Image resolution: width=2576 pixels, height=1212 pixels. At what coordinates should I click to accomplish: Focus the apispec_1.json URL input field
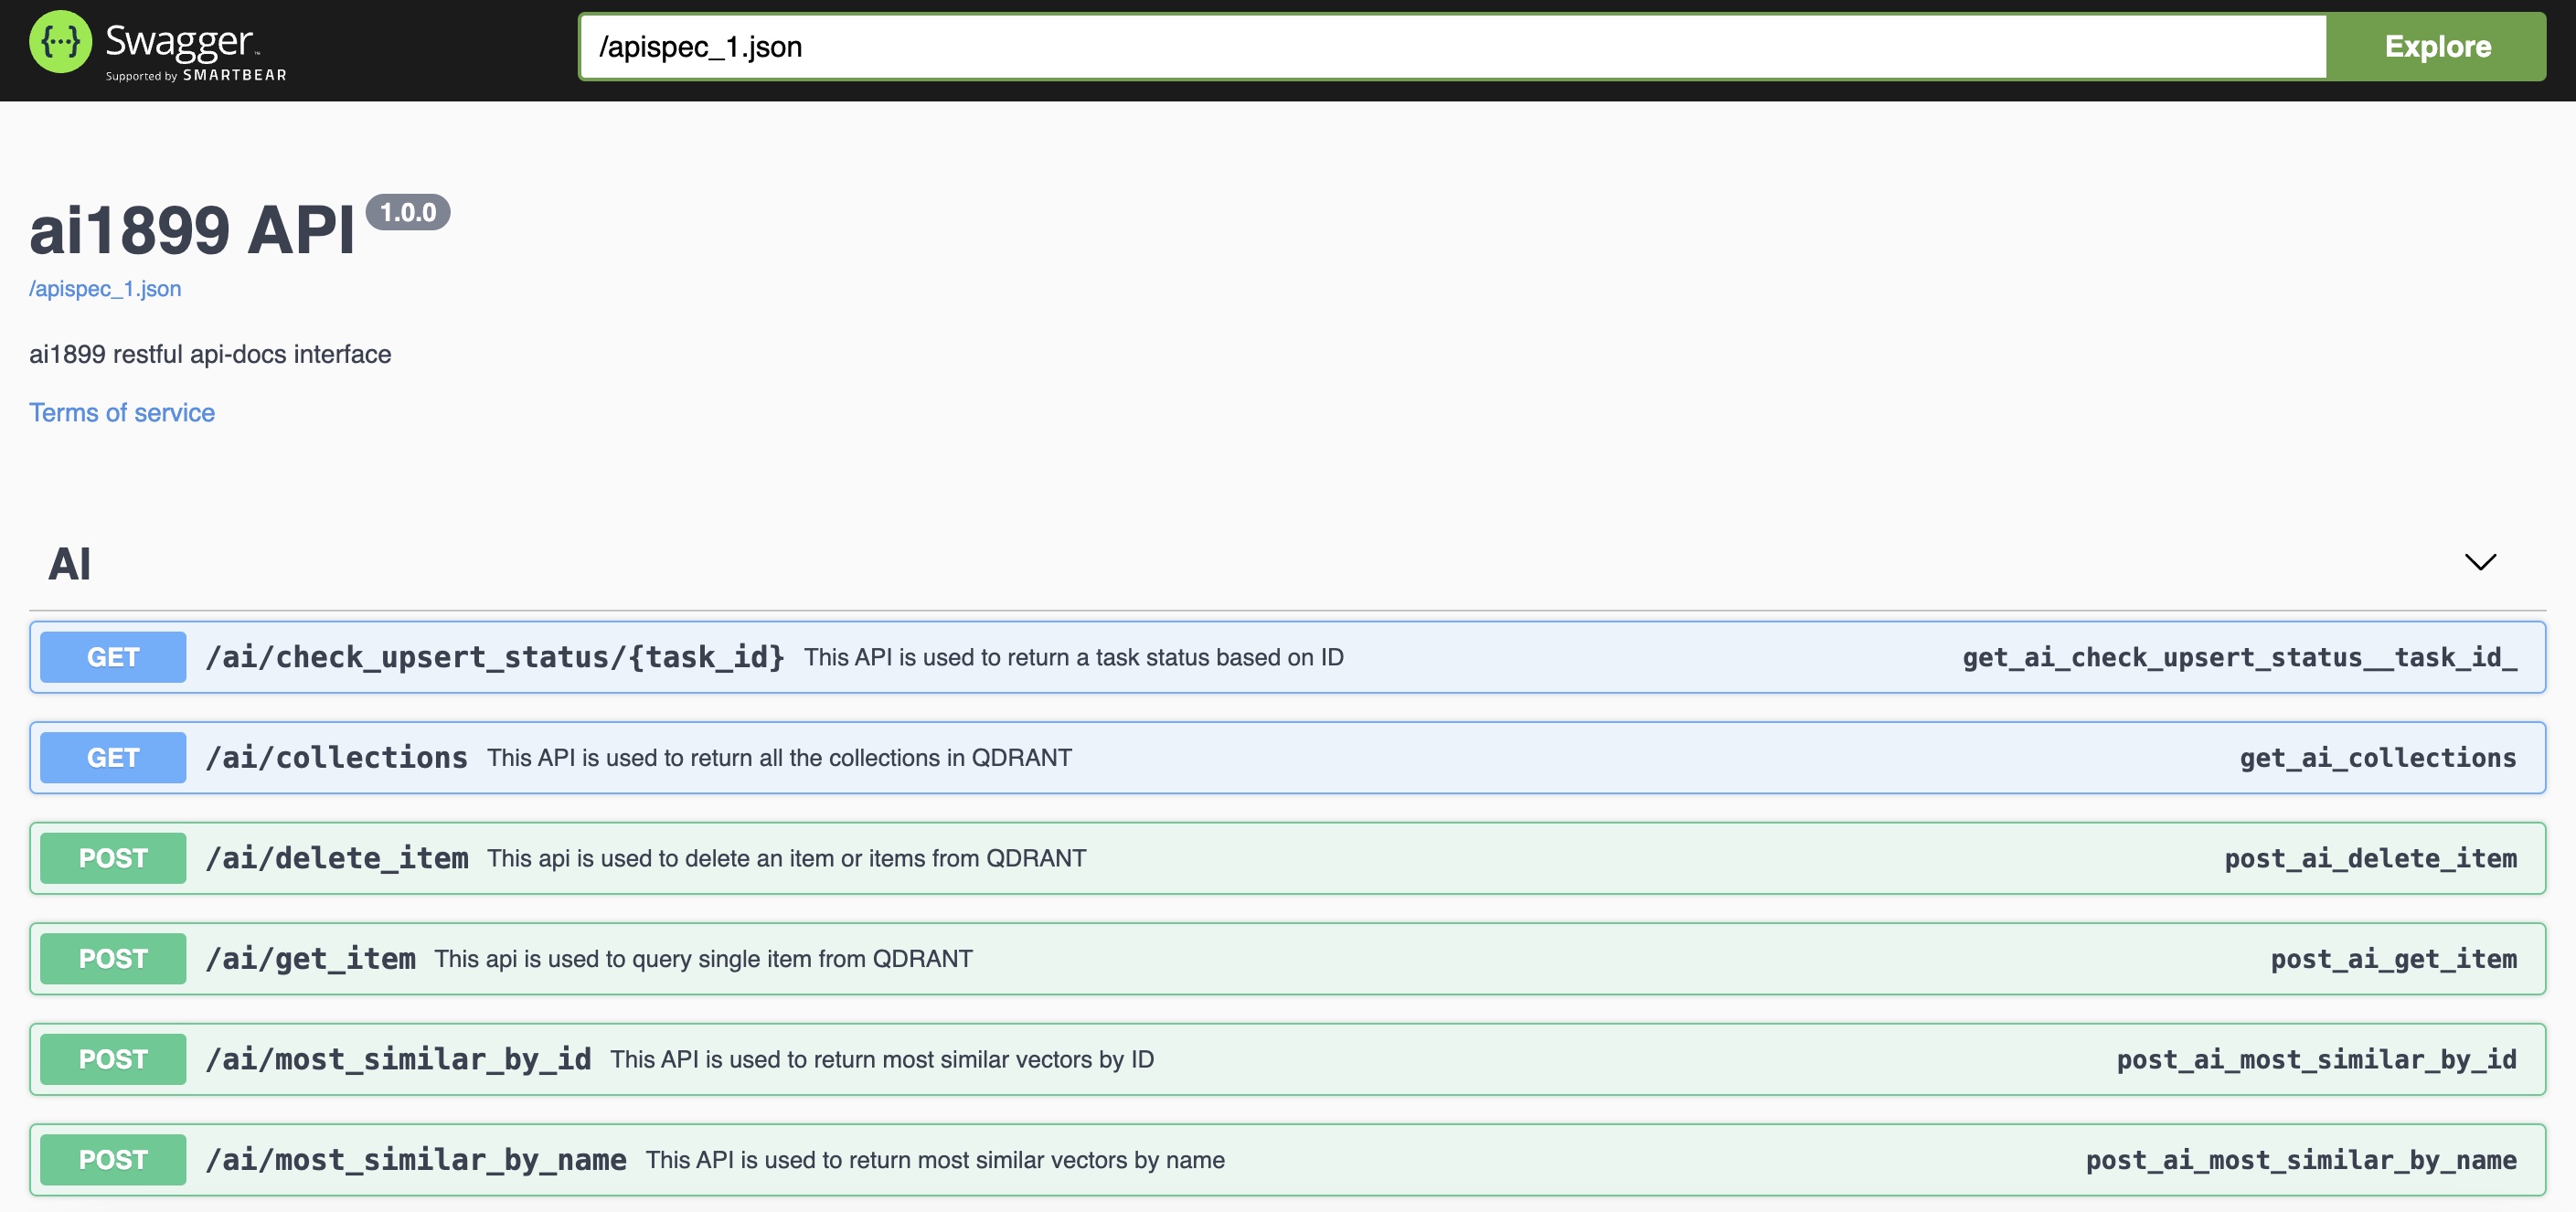(1450, 47)
